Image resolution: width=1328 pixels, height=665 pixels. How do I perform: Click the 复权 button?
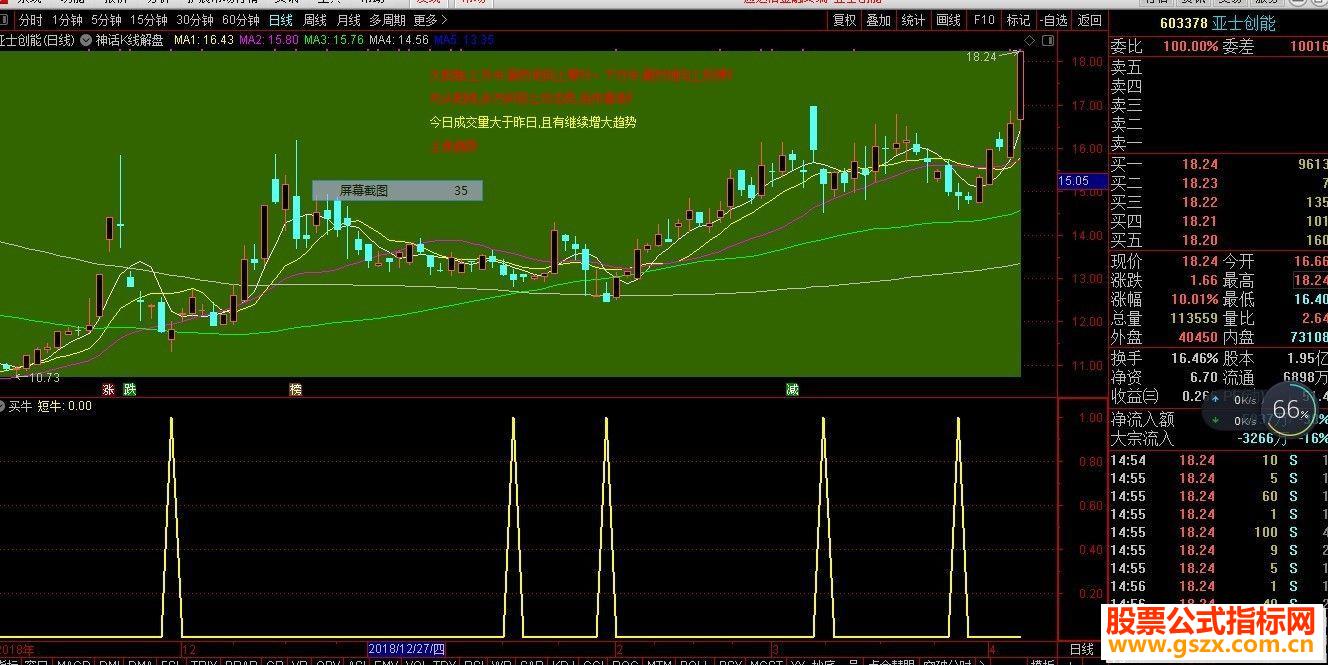845,20
